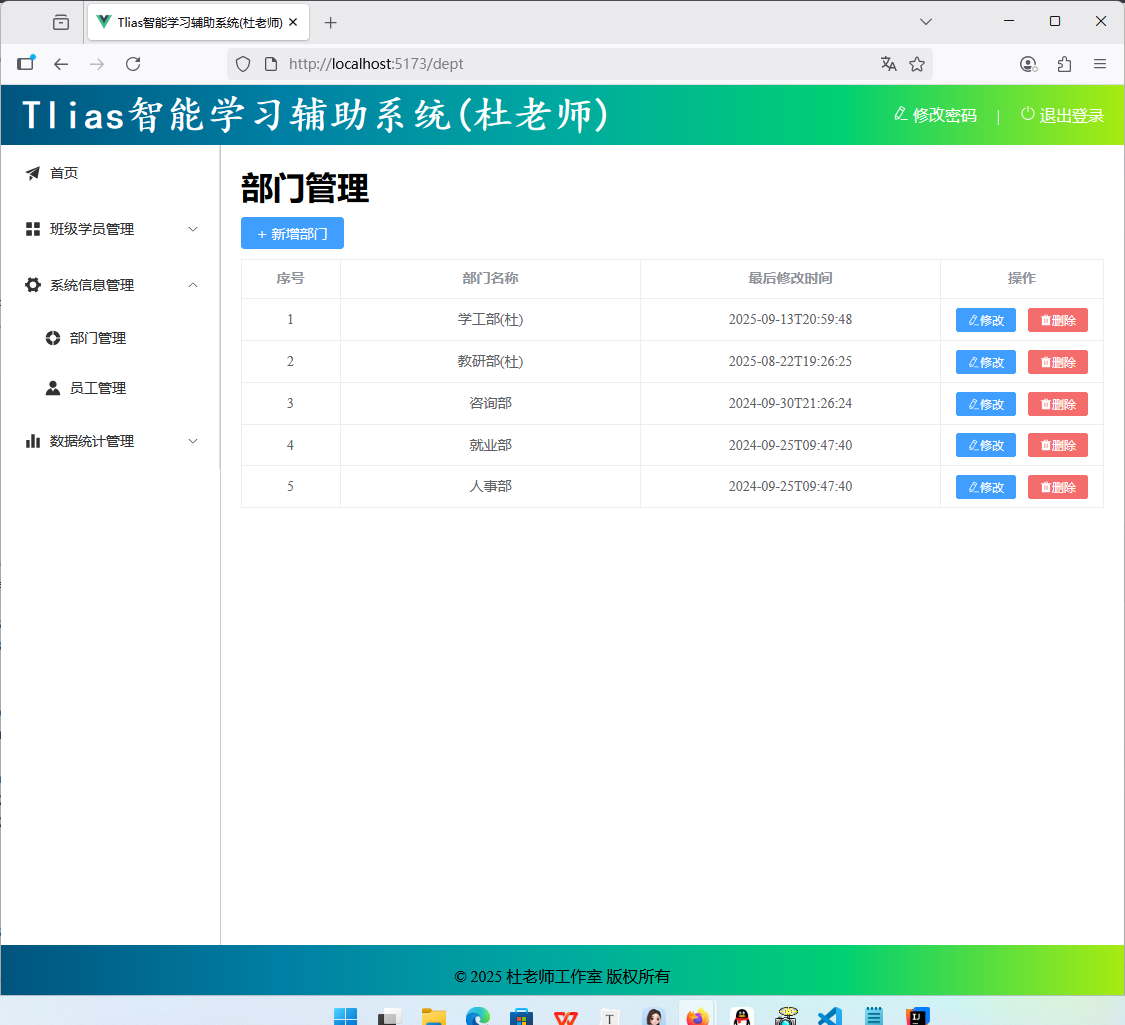The height and width of the screenshot is (1025, 1125).
Task: Open IntelliJ IDEA from the taskbar
Action: coord(917,1016)
